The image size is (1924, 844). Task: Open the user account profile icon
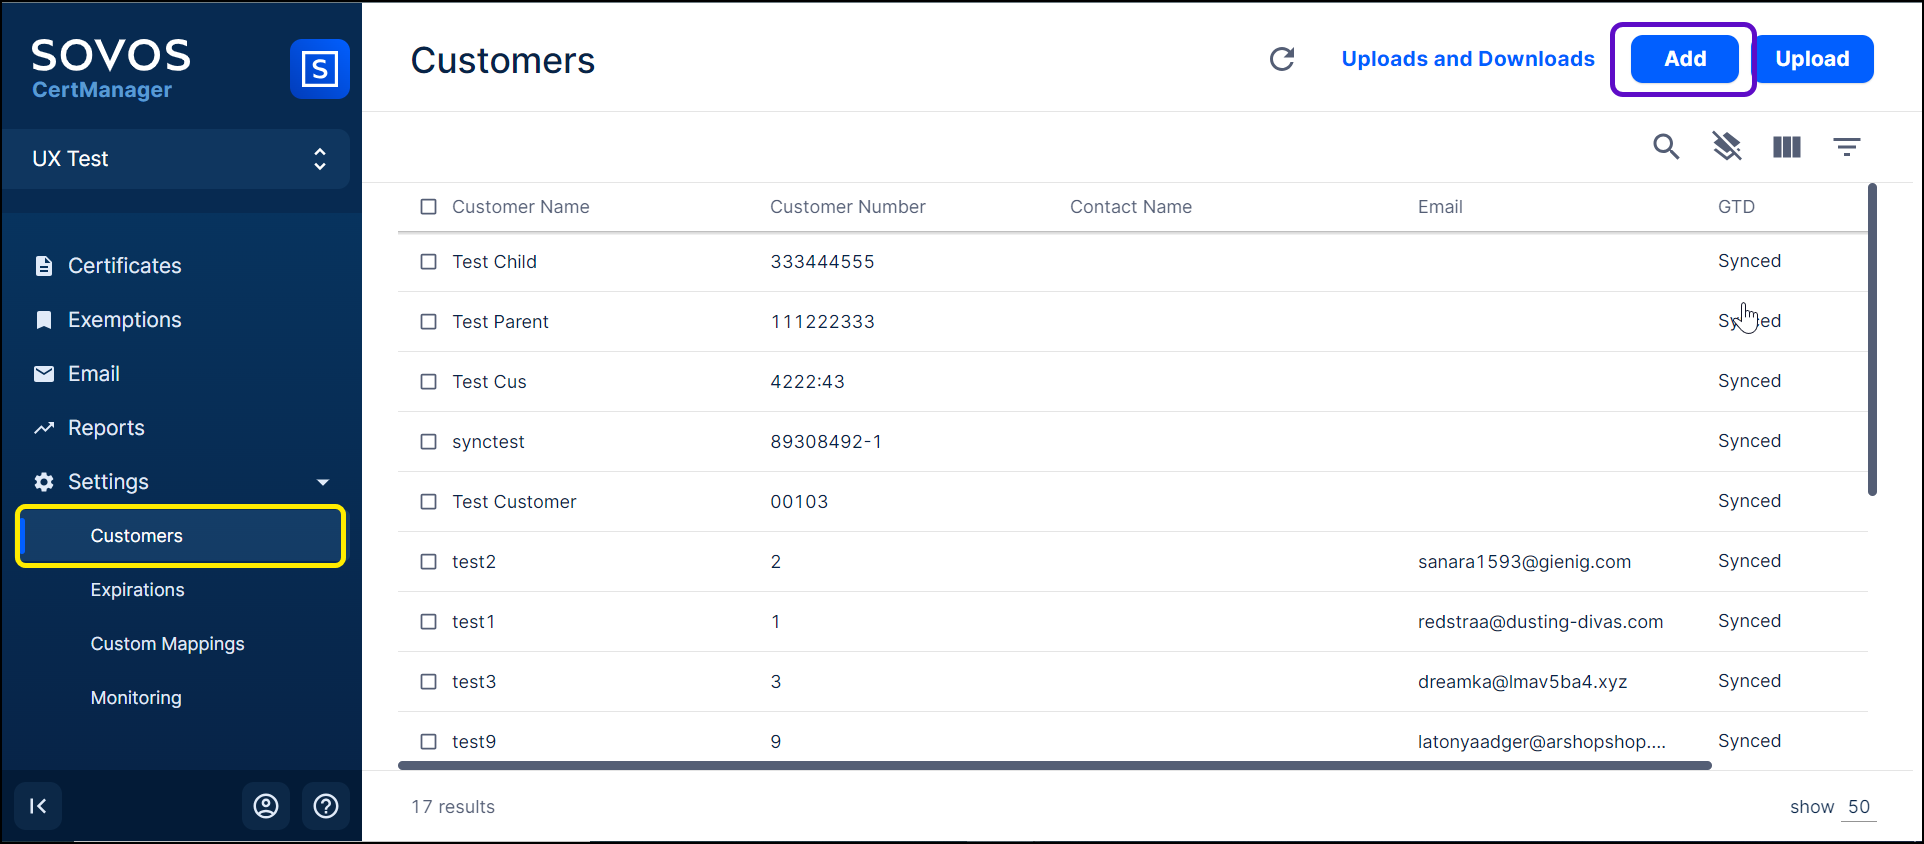pos(266,806)
